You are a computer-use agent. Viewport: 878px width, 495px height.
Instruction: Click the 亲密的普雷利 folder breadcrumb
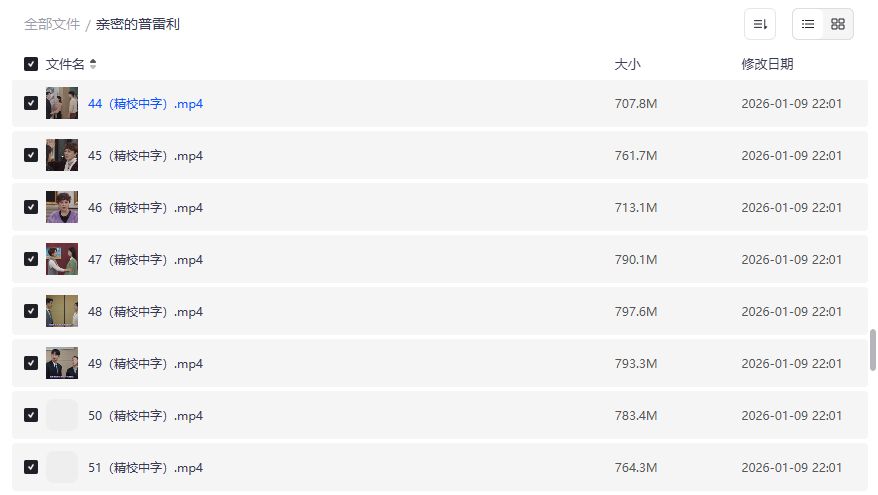tap(138, 24)
